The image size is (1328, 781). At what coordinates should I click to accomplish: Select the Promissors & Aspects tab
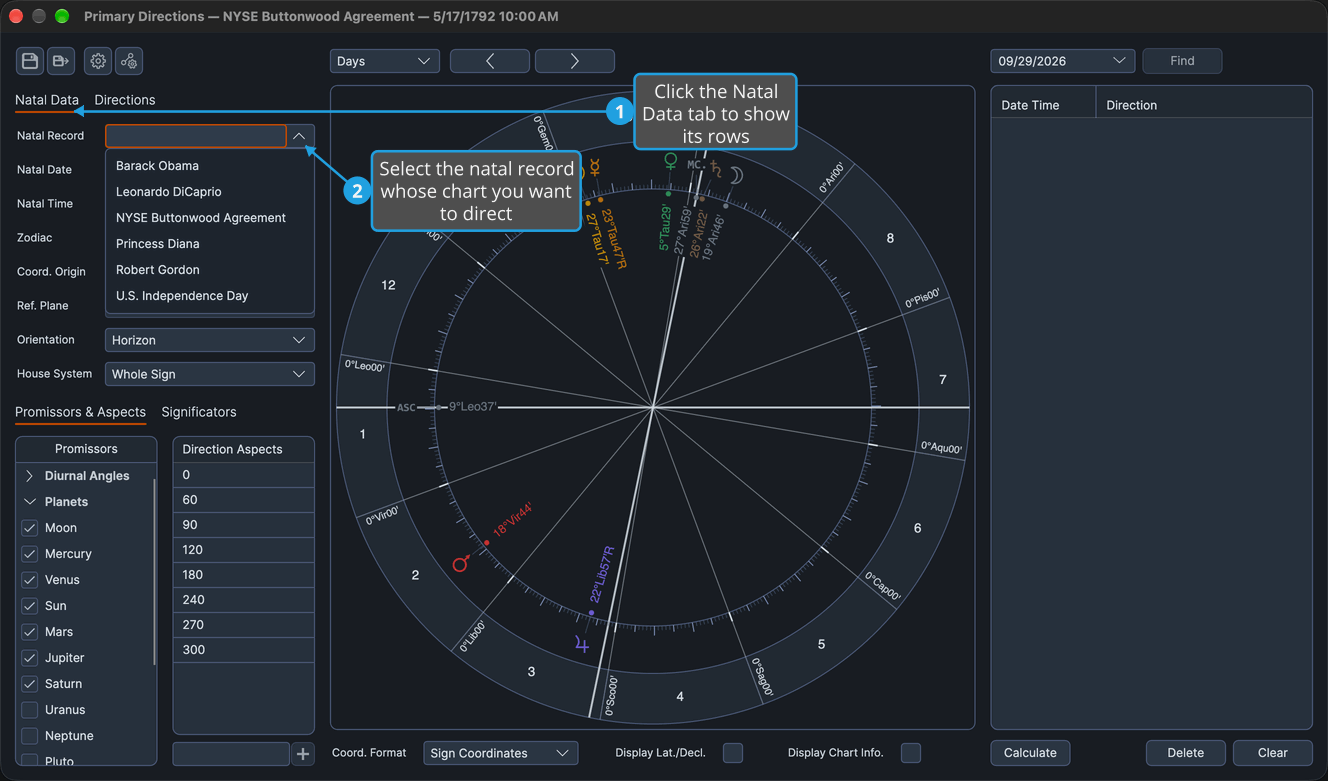click(x=80, y=412)
